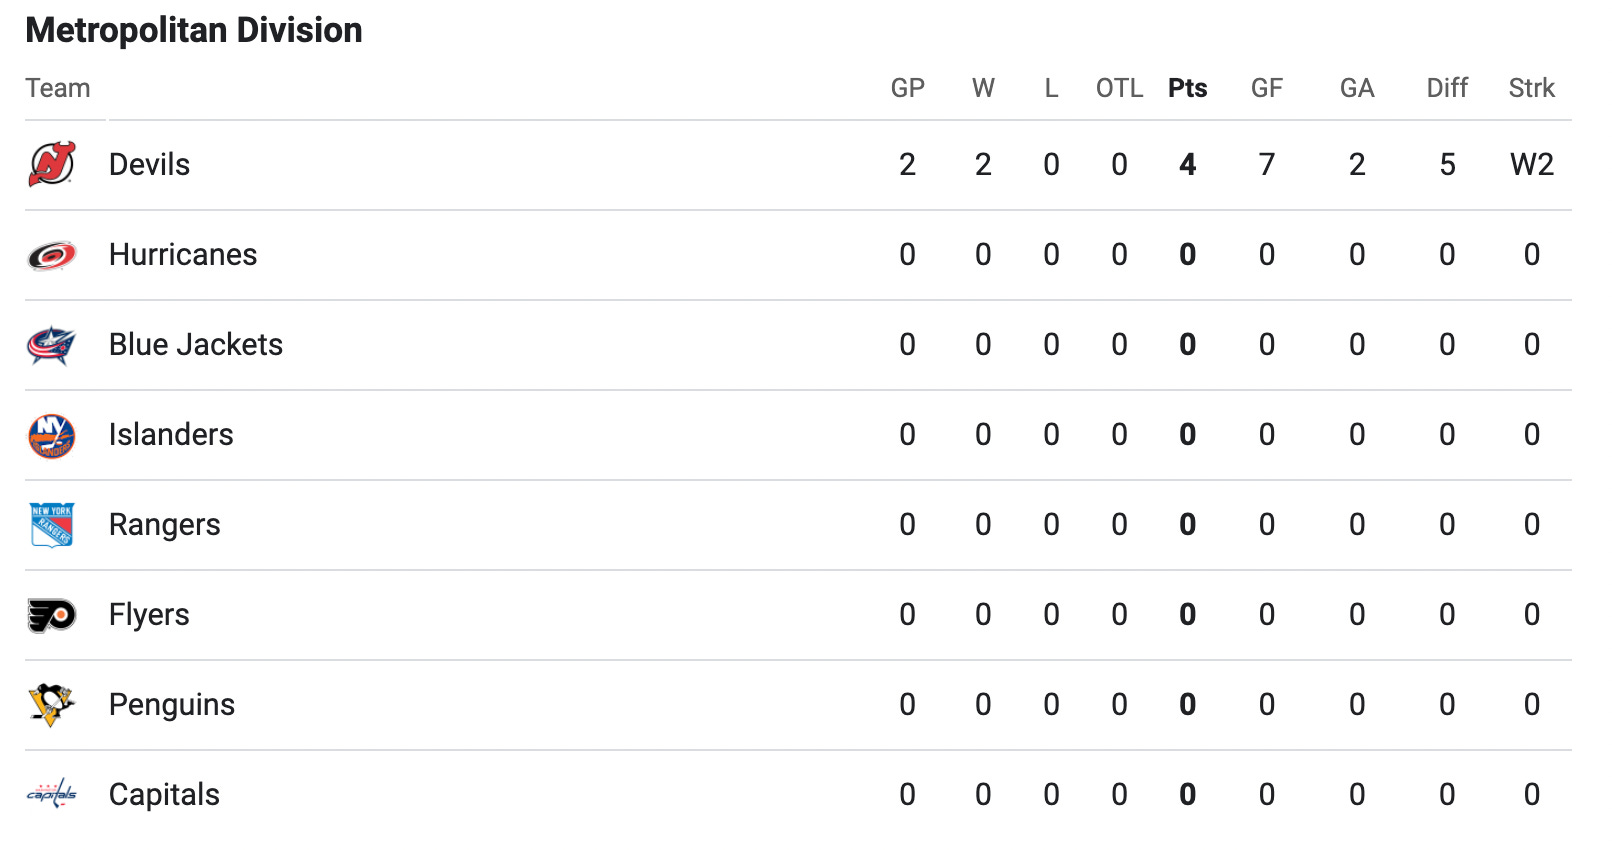This screenshot has height=854, width=1612.
Task: Click the Diff column header
Action: pyautogui.click(x=1447, y=88)
